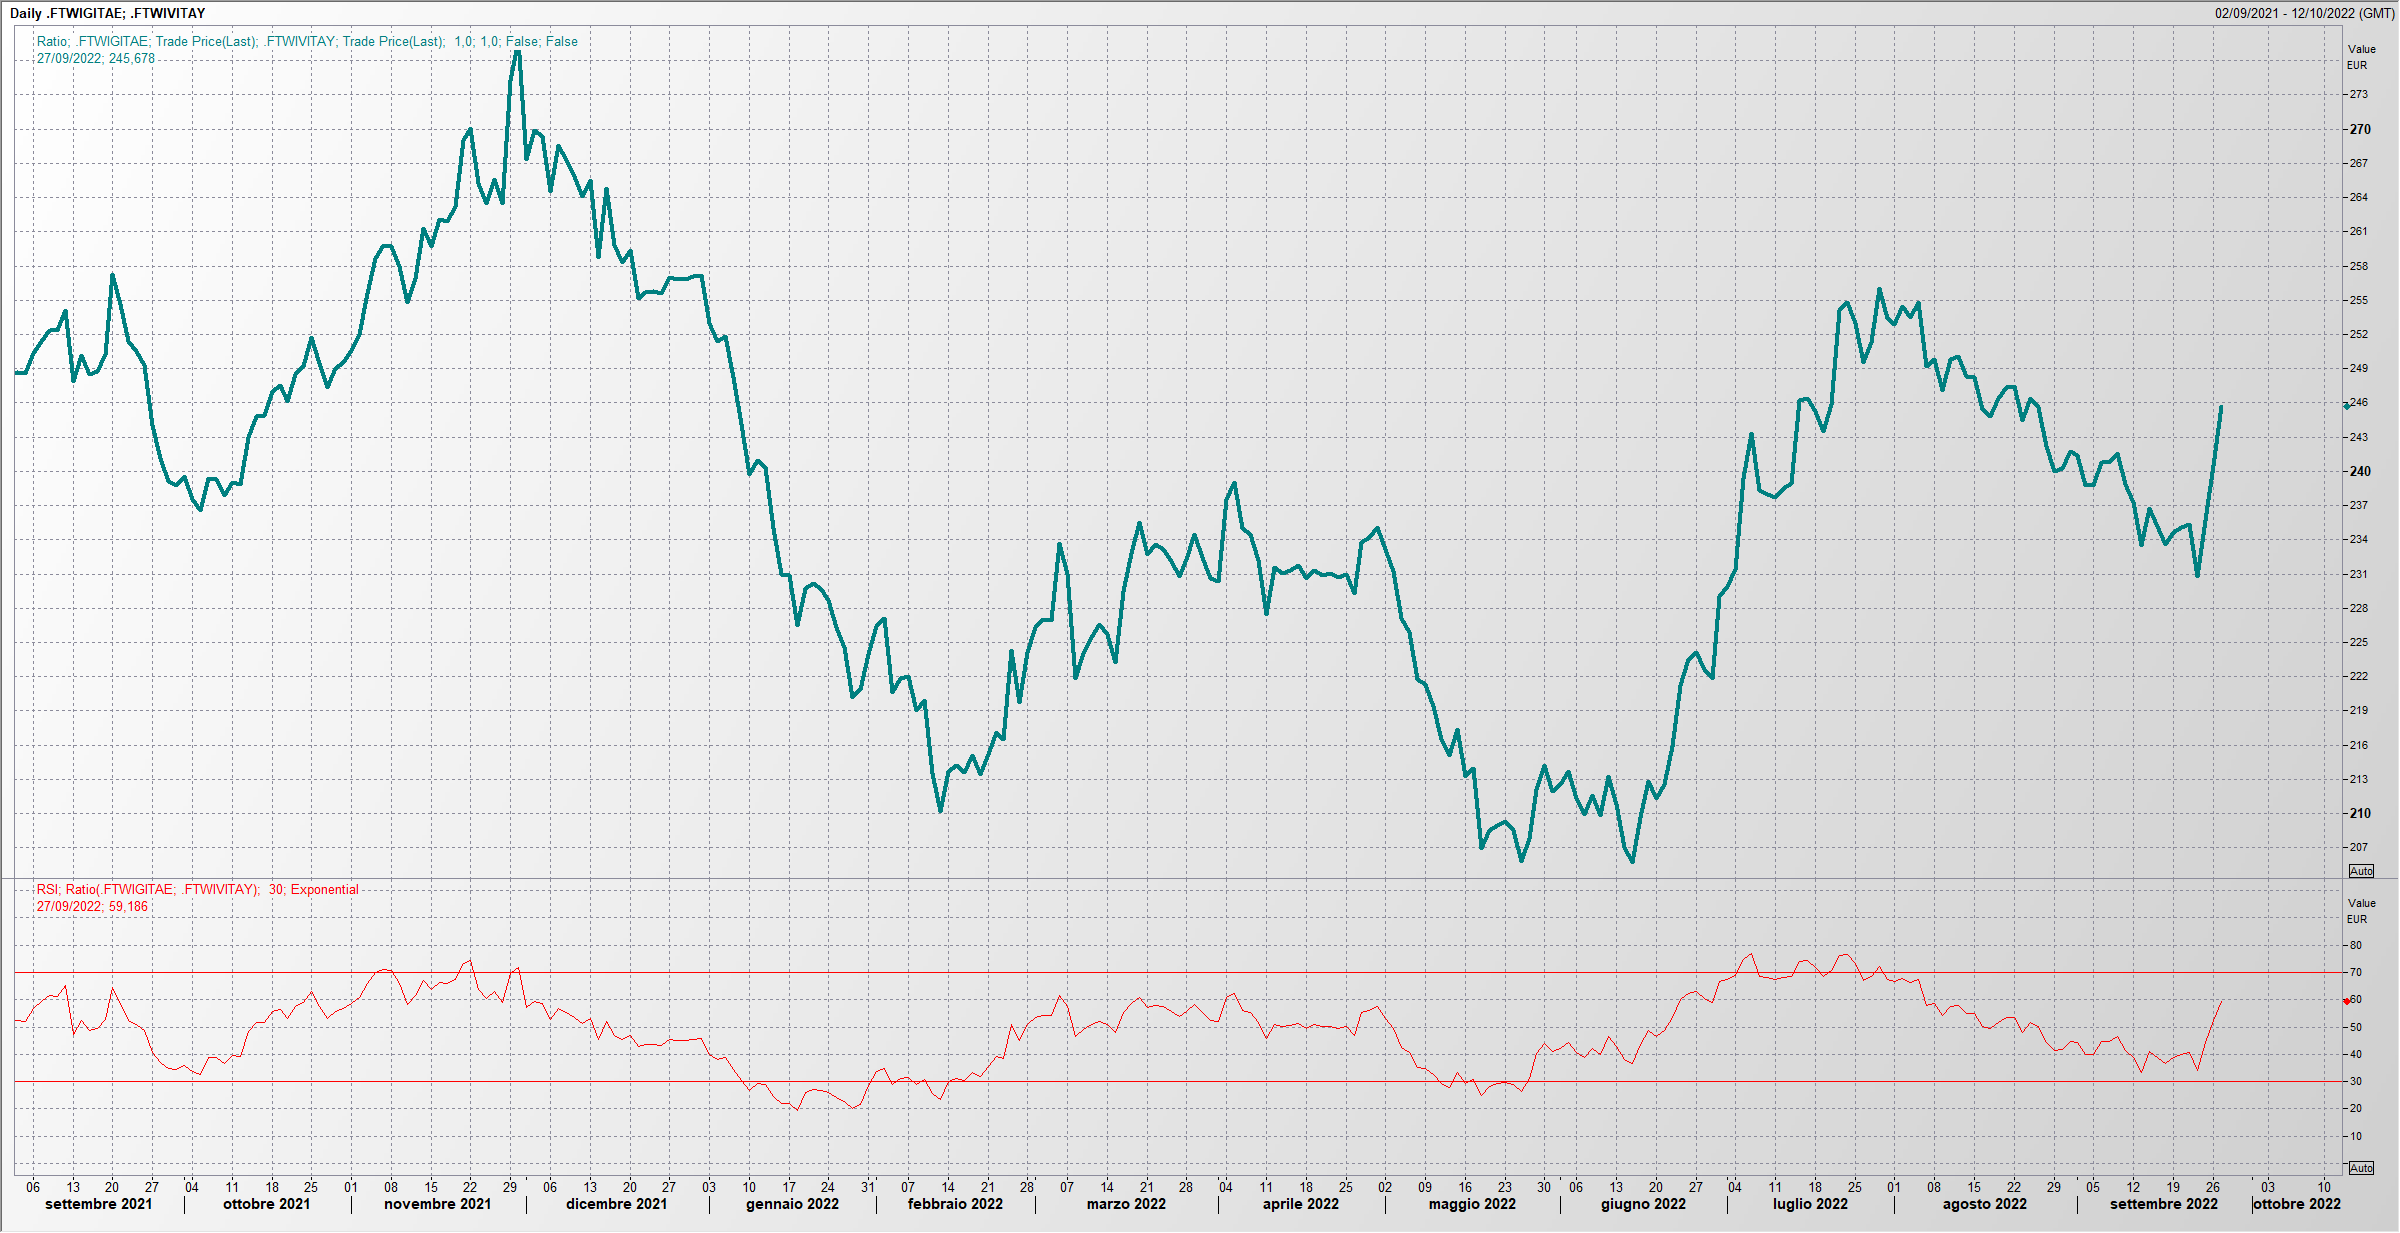Click the luglio 2022 month label
Image resolution: width=2400 pixels, height=1233 pixels.
(x=1811, y=1204)
